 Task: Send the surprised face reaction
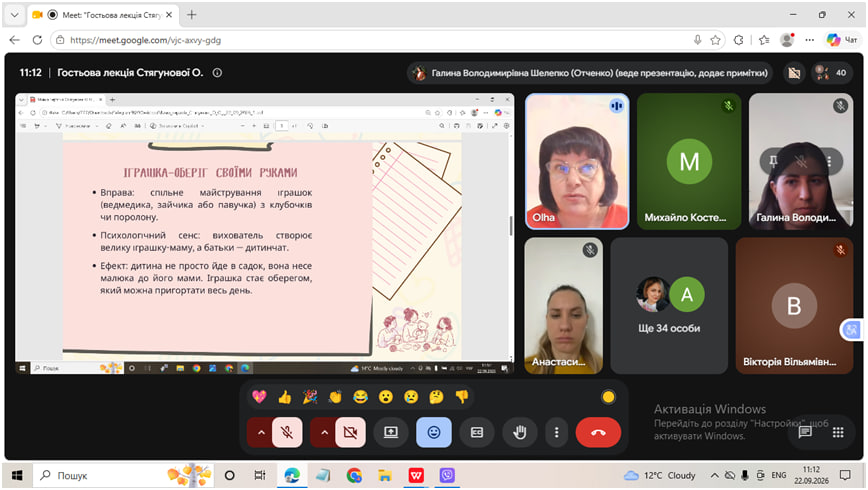[x=386, y=397]
